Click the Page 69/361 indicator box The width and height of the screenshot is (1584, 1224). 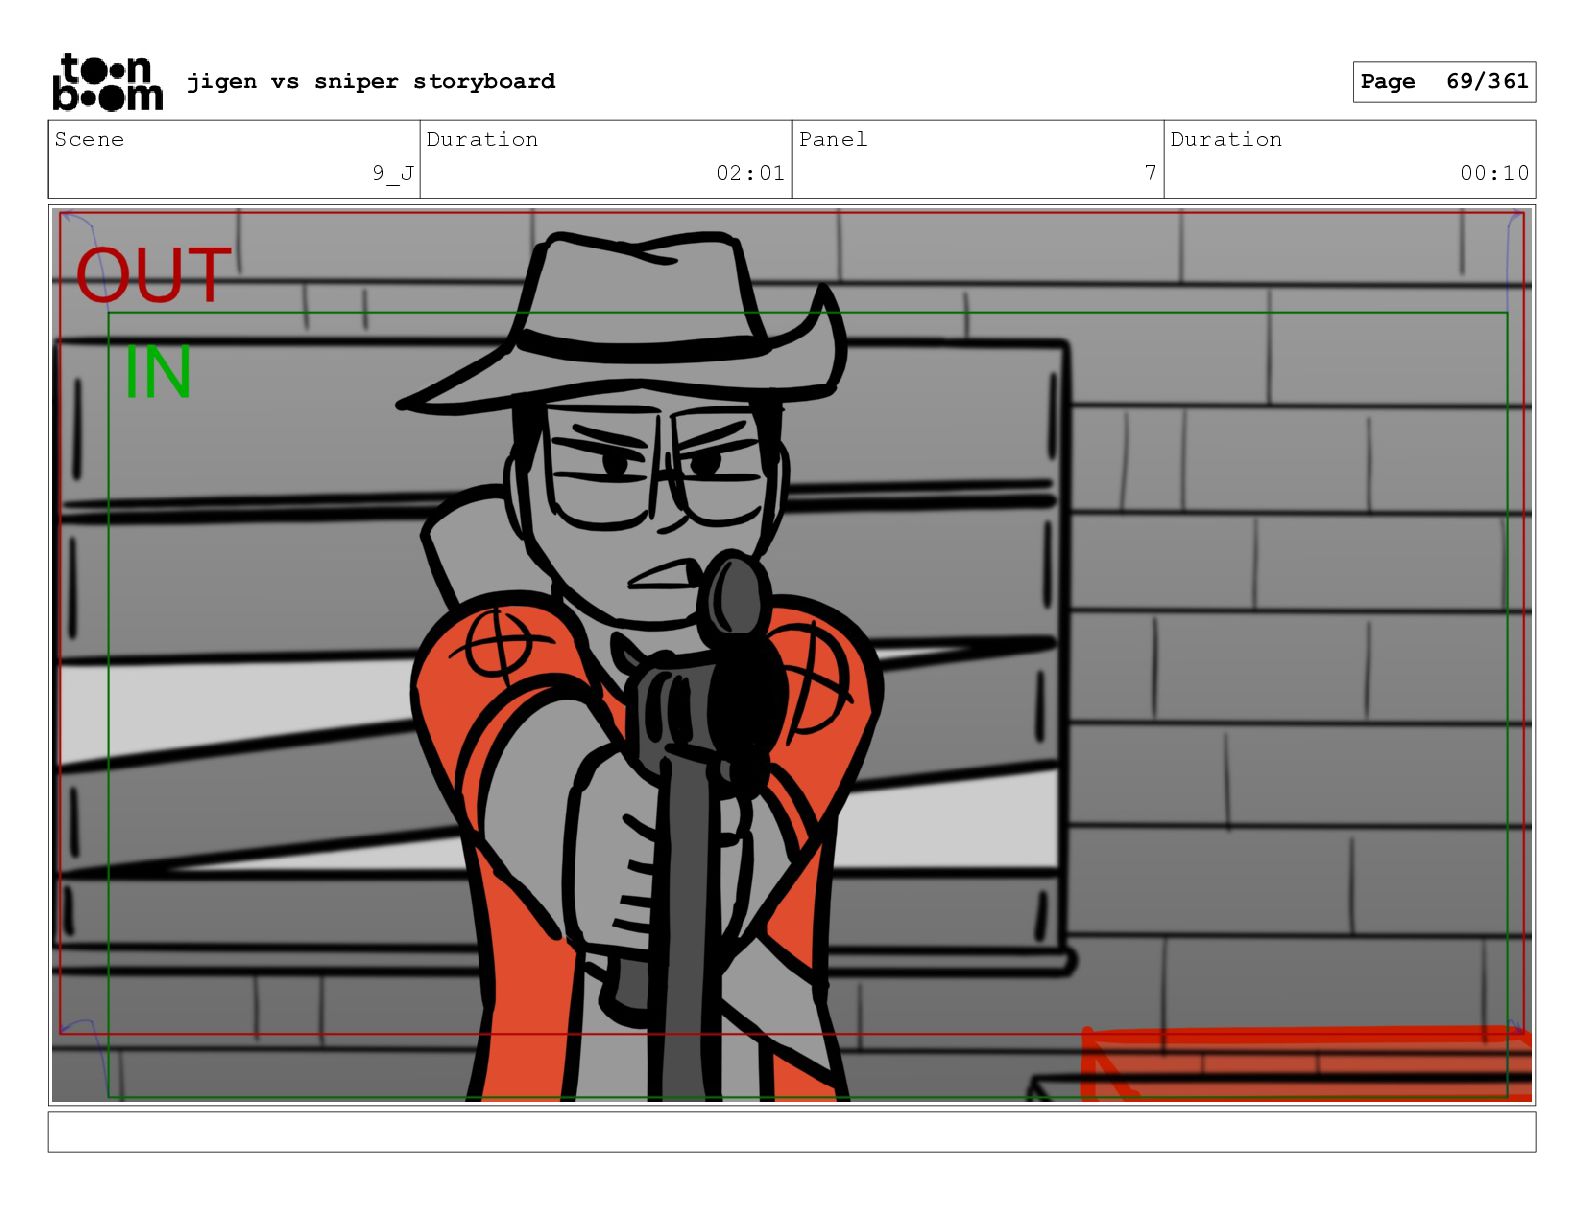1444,82
